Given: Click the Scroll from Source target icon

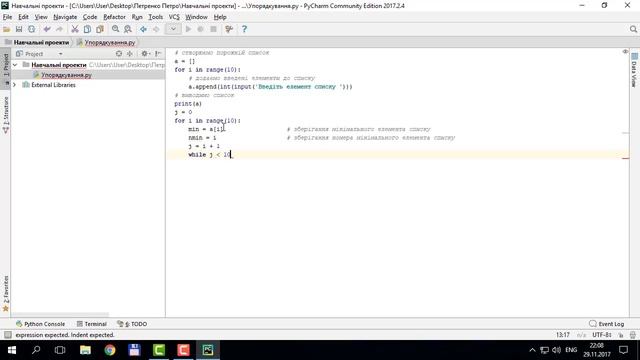Looking at the screenshot, I should tap(119, 54).
